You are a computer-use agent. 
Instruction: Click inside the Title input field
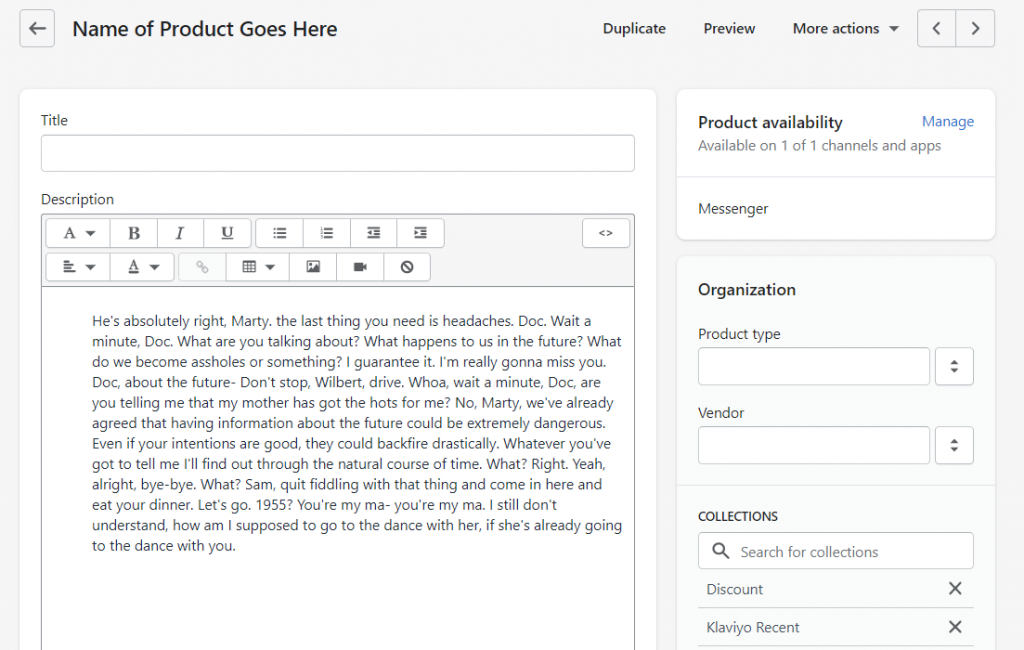[337, 153]
